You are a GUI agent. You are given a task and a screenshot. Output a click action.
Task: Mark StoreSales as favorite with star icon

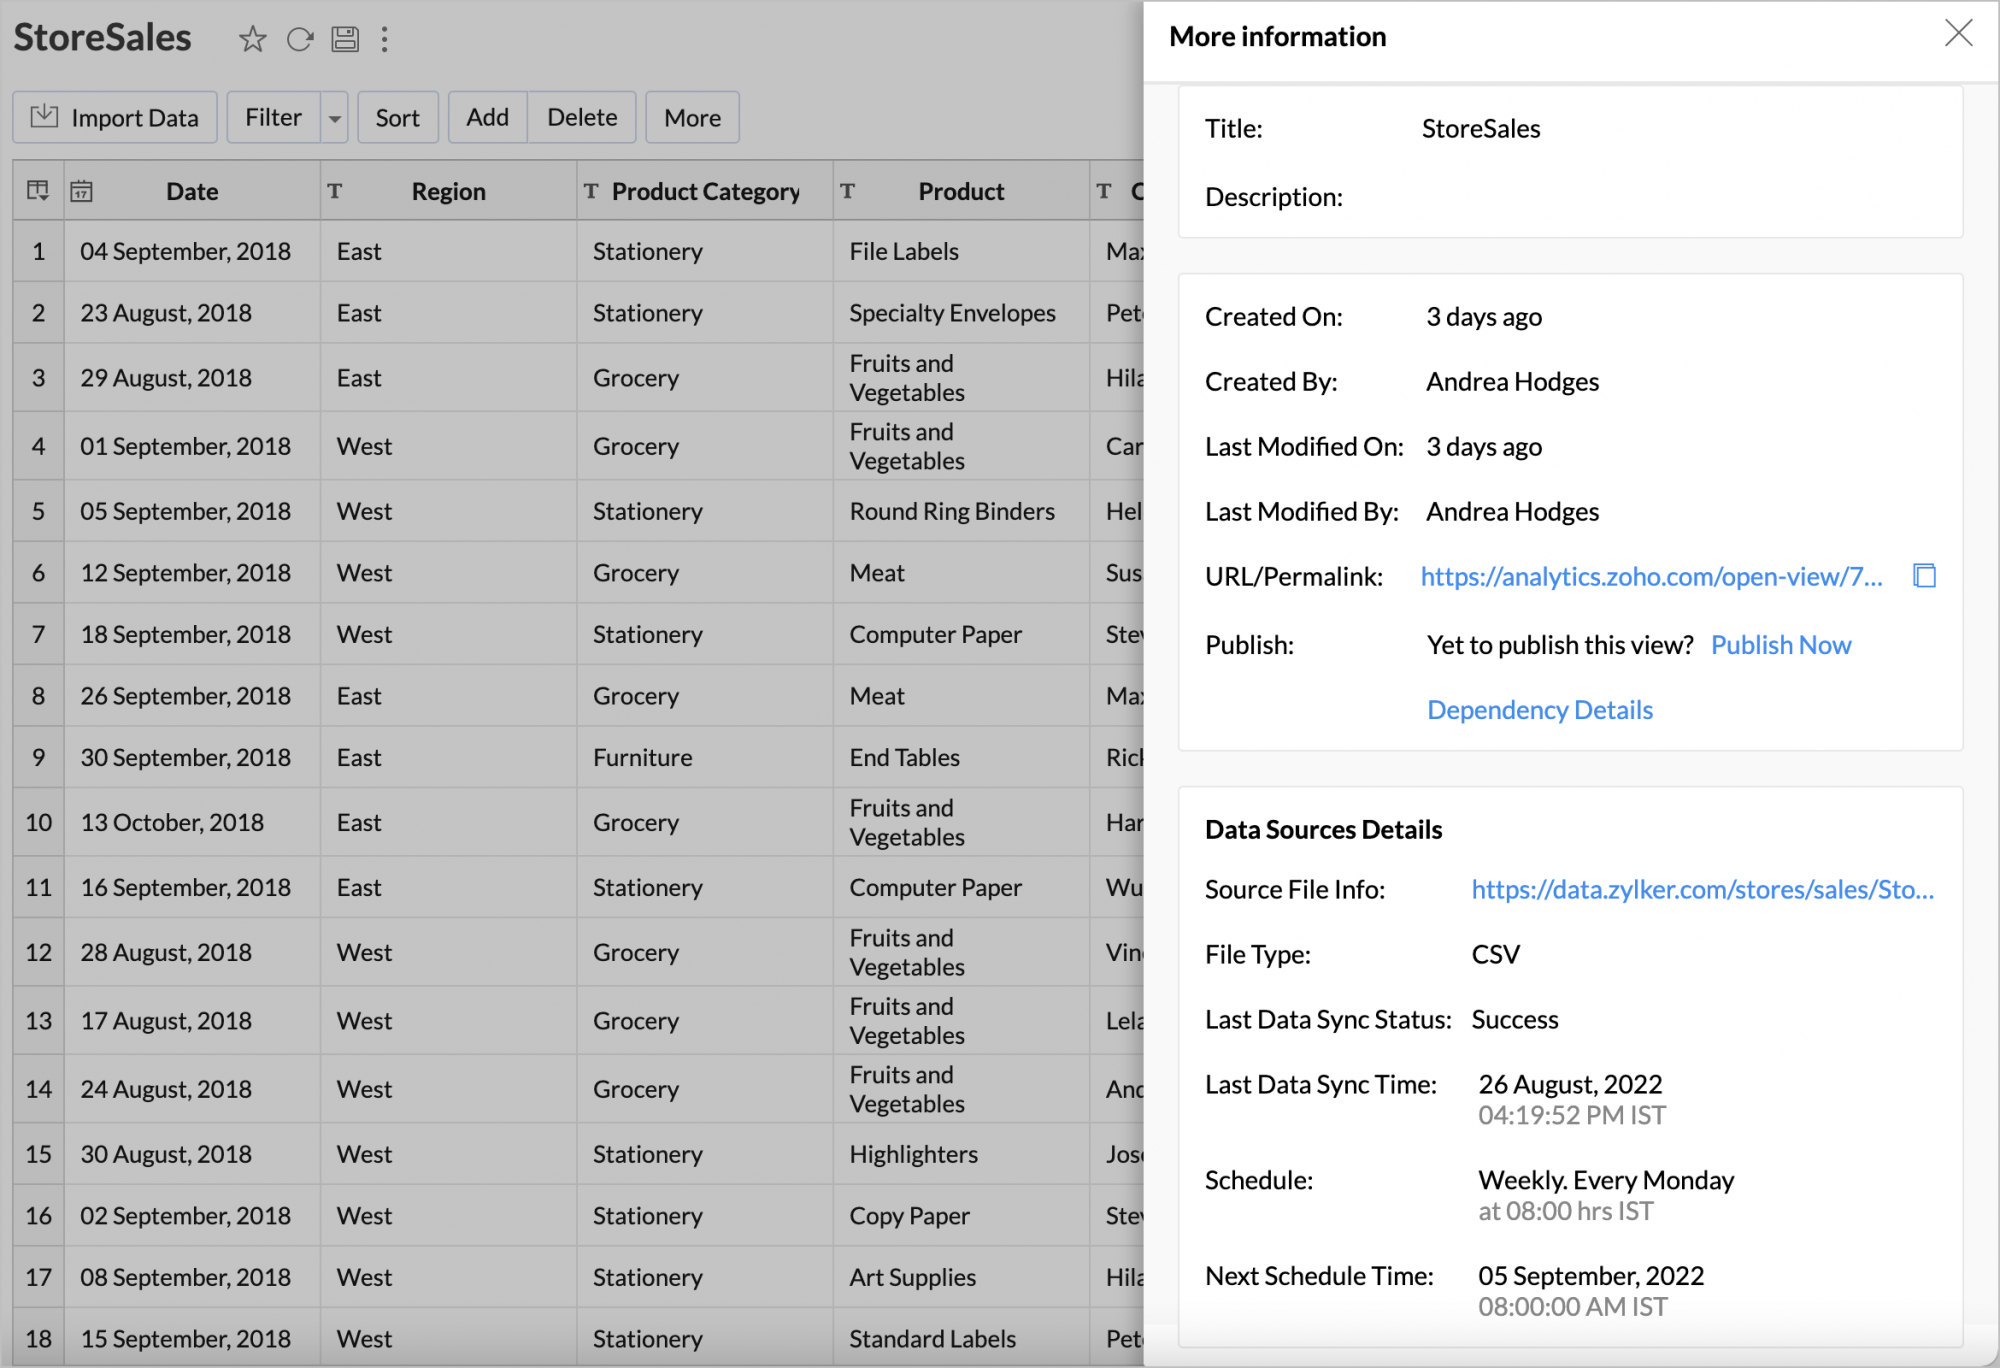click(252, 39)
